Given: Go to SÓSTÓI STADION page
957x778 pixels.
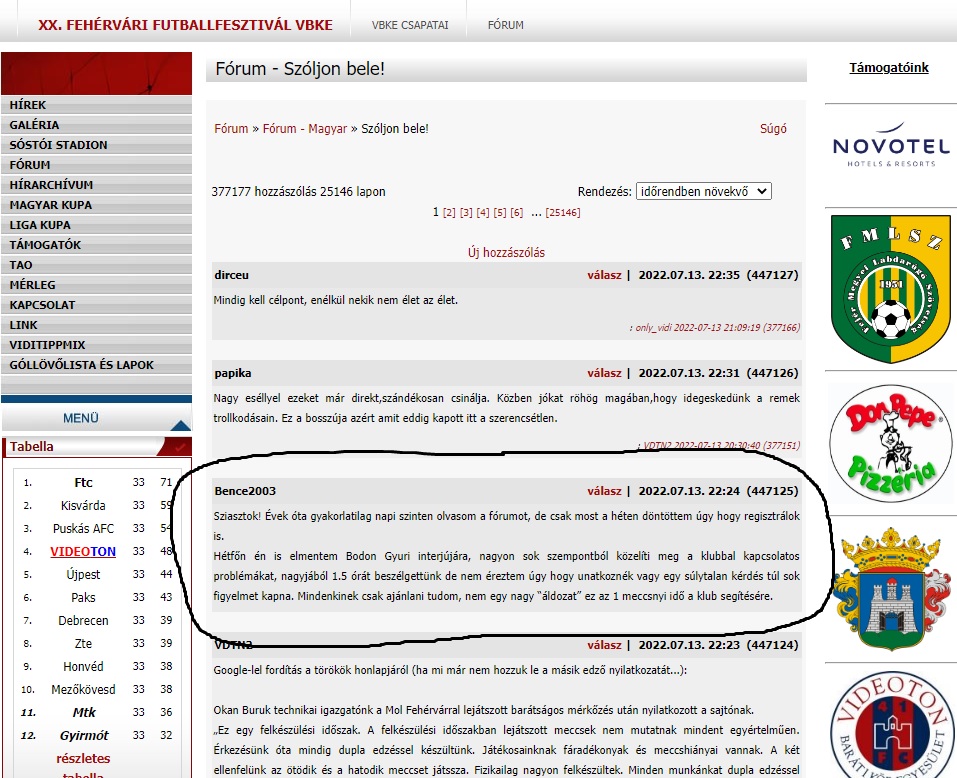Looking at the screenshot, I should [x=58, y=145].
